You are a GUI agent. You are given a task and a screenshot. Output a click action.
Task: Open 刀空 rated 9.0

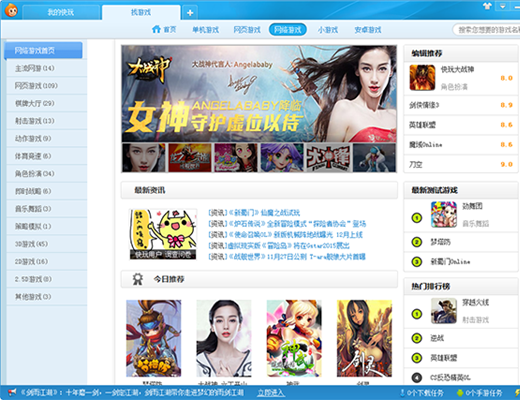tap(461, 164)
